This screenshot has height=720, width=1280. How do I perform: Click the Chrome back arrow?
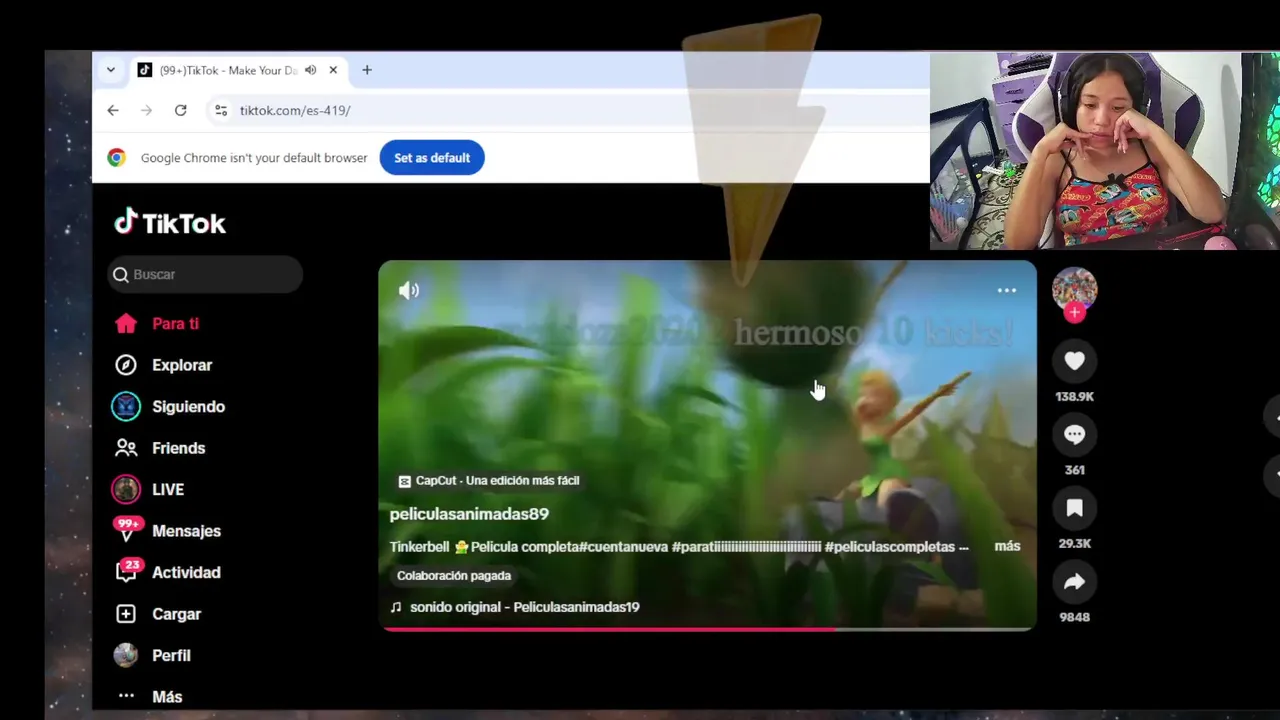[113, 110]
